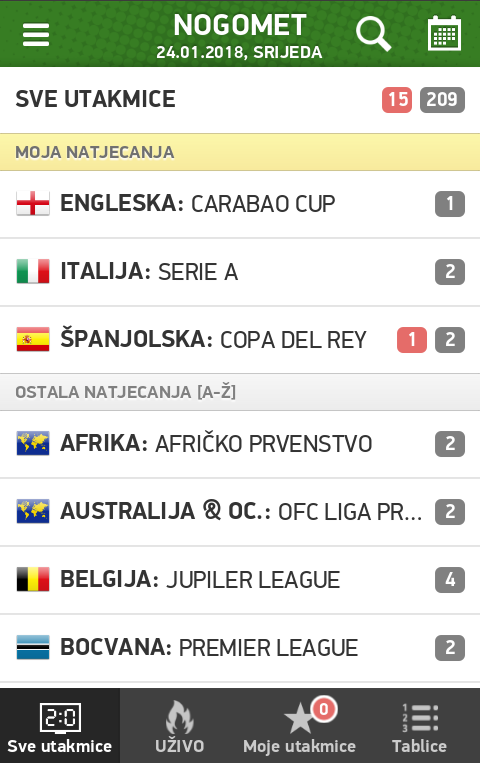This screenshot has width=480, height=763.
Task: Click the gray 209 matches badge
Action: pos(443,100)
